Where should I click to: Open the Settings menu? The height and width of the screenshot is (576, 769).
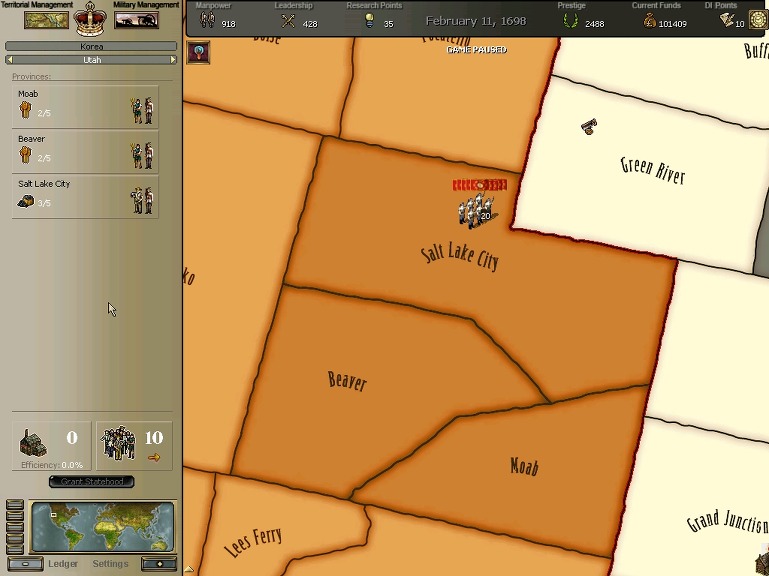click(110, 564)
